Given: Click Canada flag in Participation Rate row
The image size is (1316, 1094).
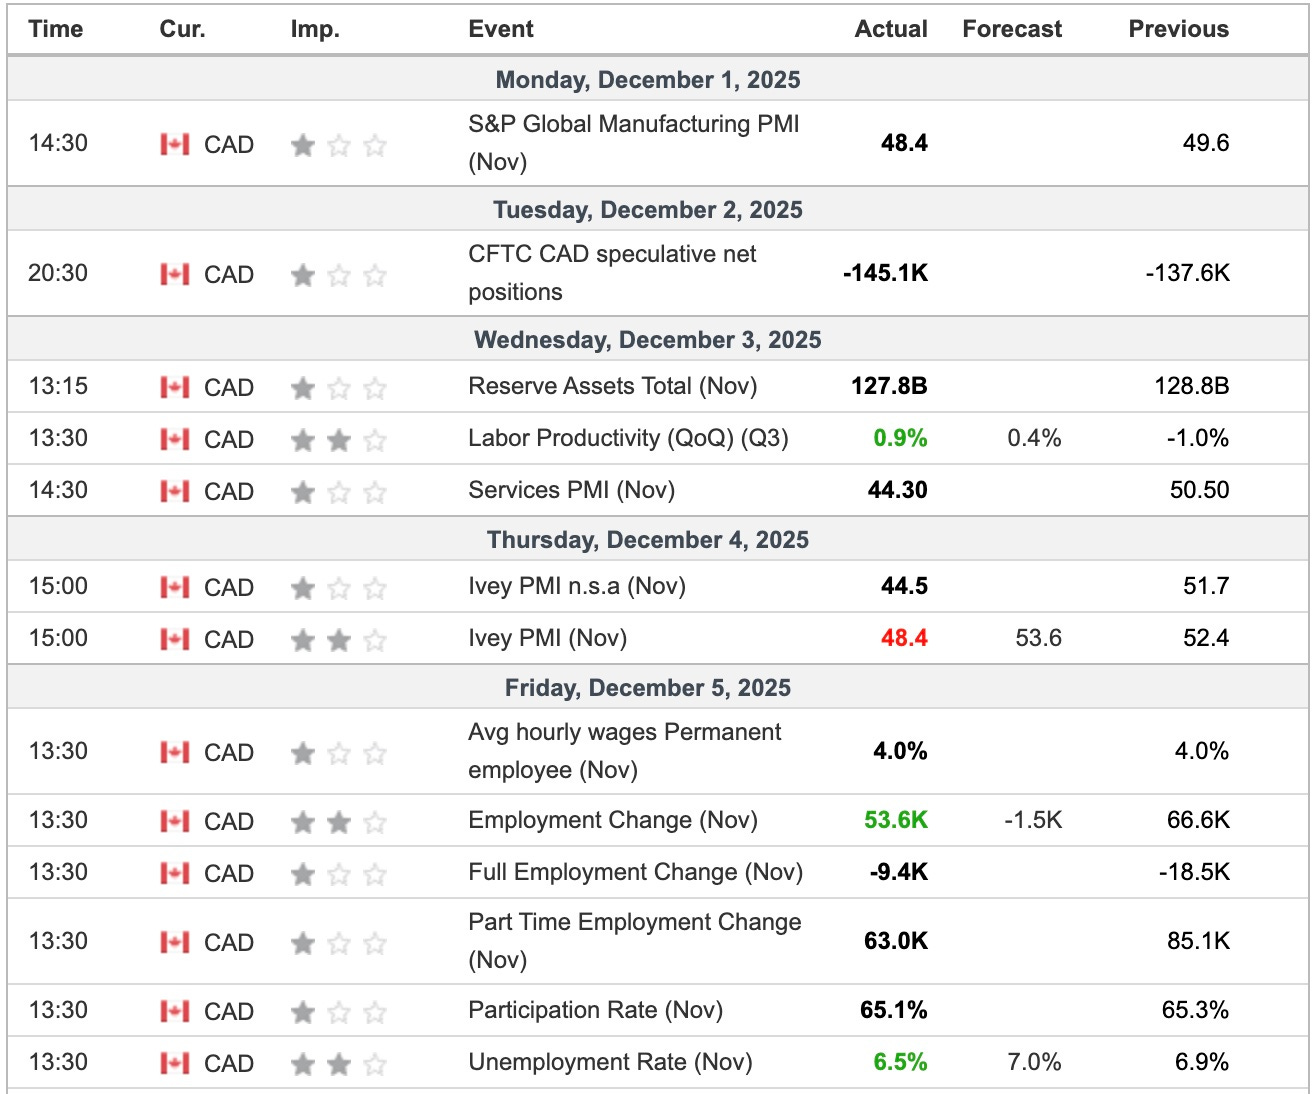Looking at the screenshot, I should point(175,1012).
